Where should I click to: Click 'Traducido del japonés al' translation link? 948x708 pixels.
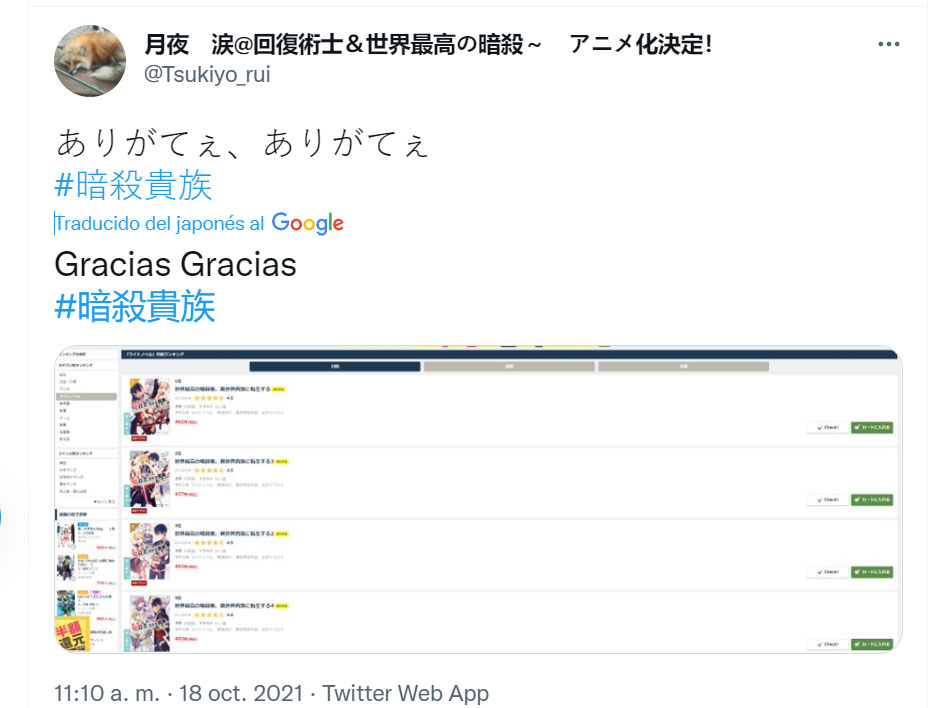[160, 224]
